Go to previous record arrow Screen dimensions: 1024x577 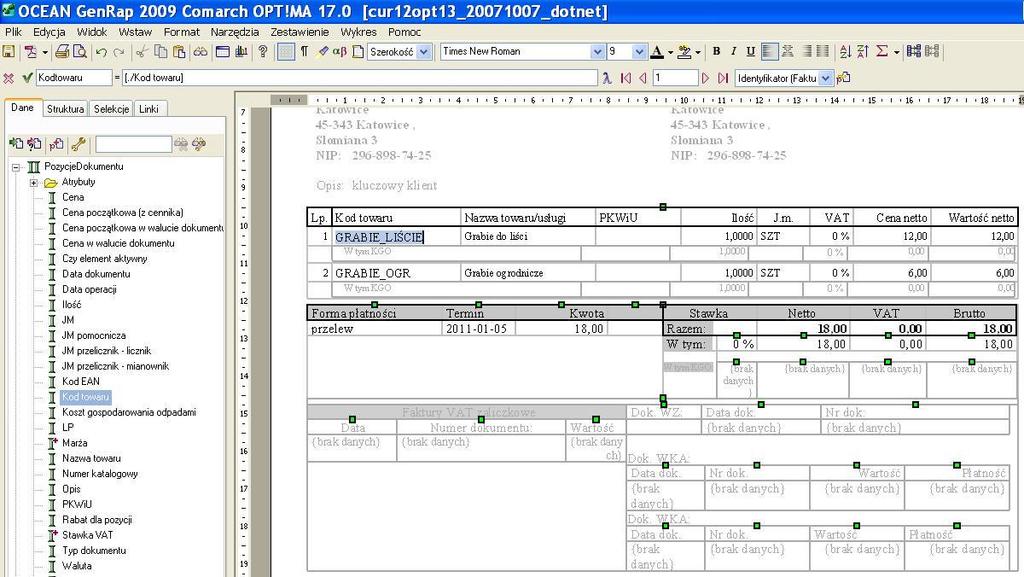tap(643, 78)
